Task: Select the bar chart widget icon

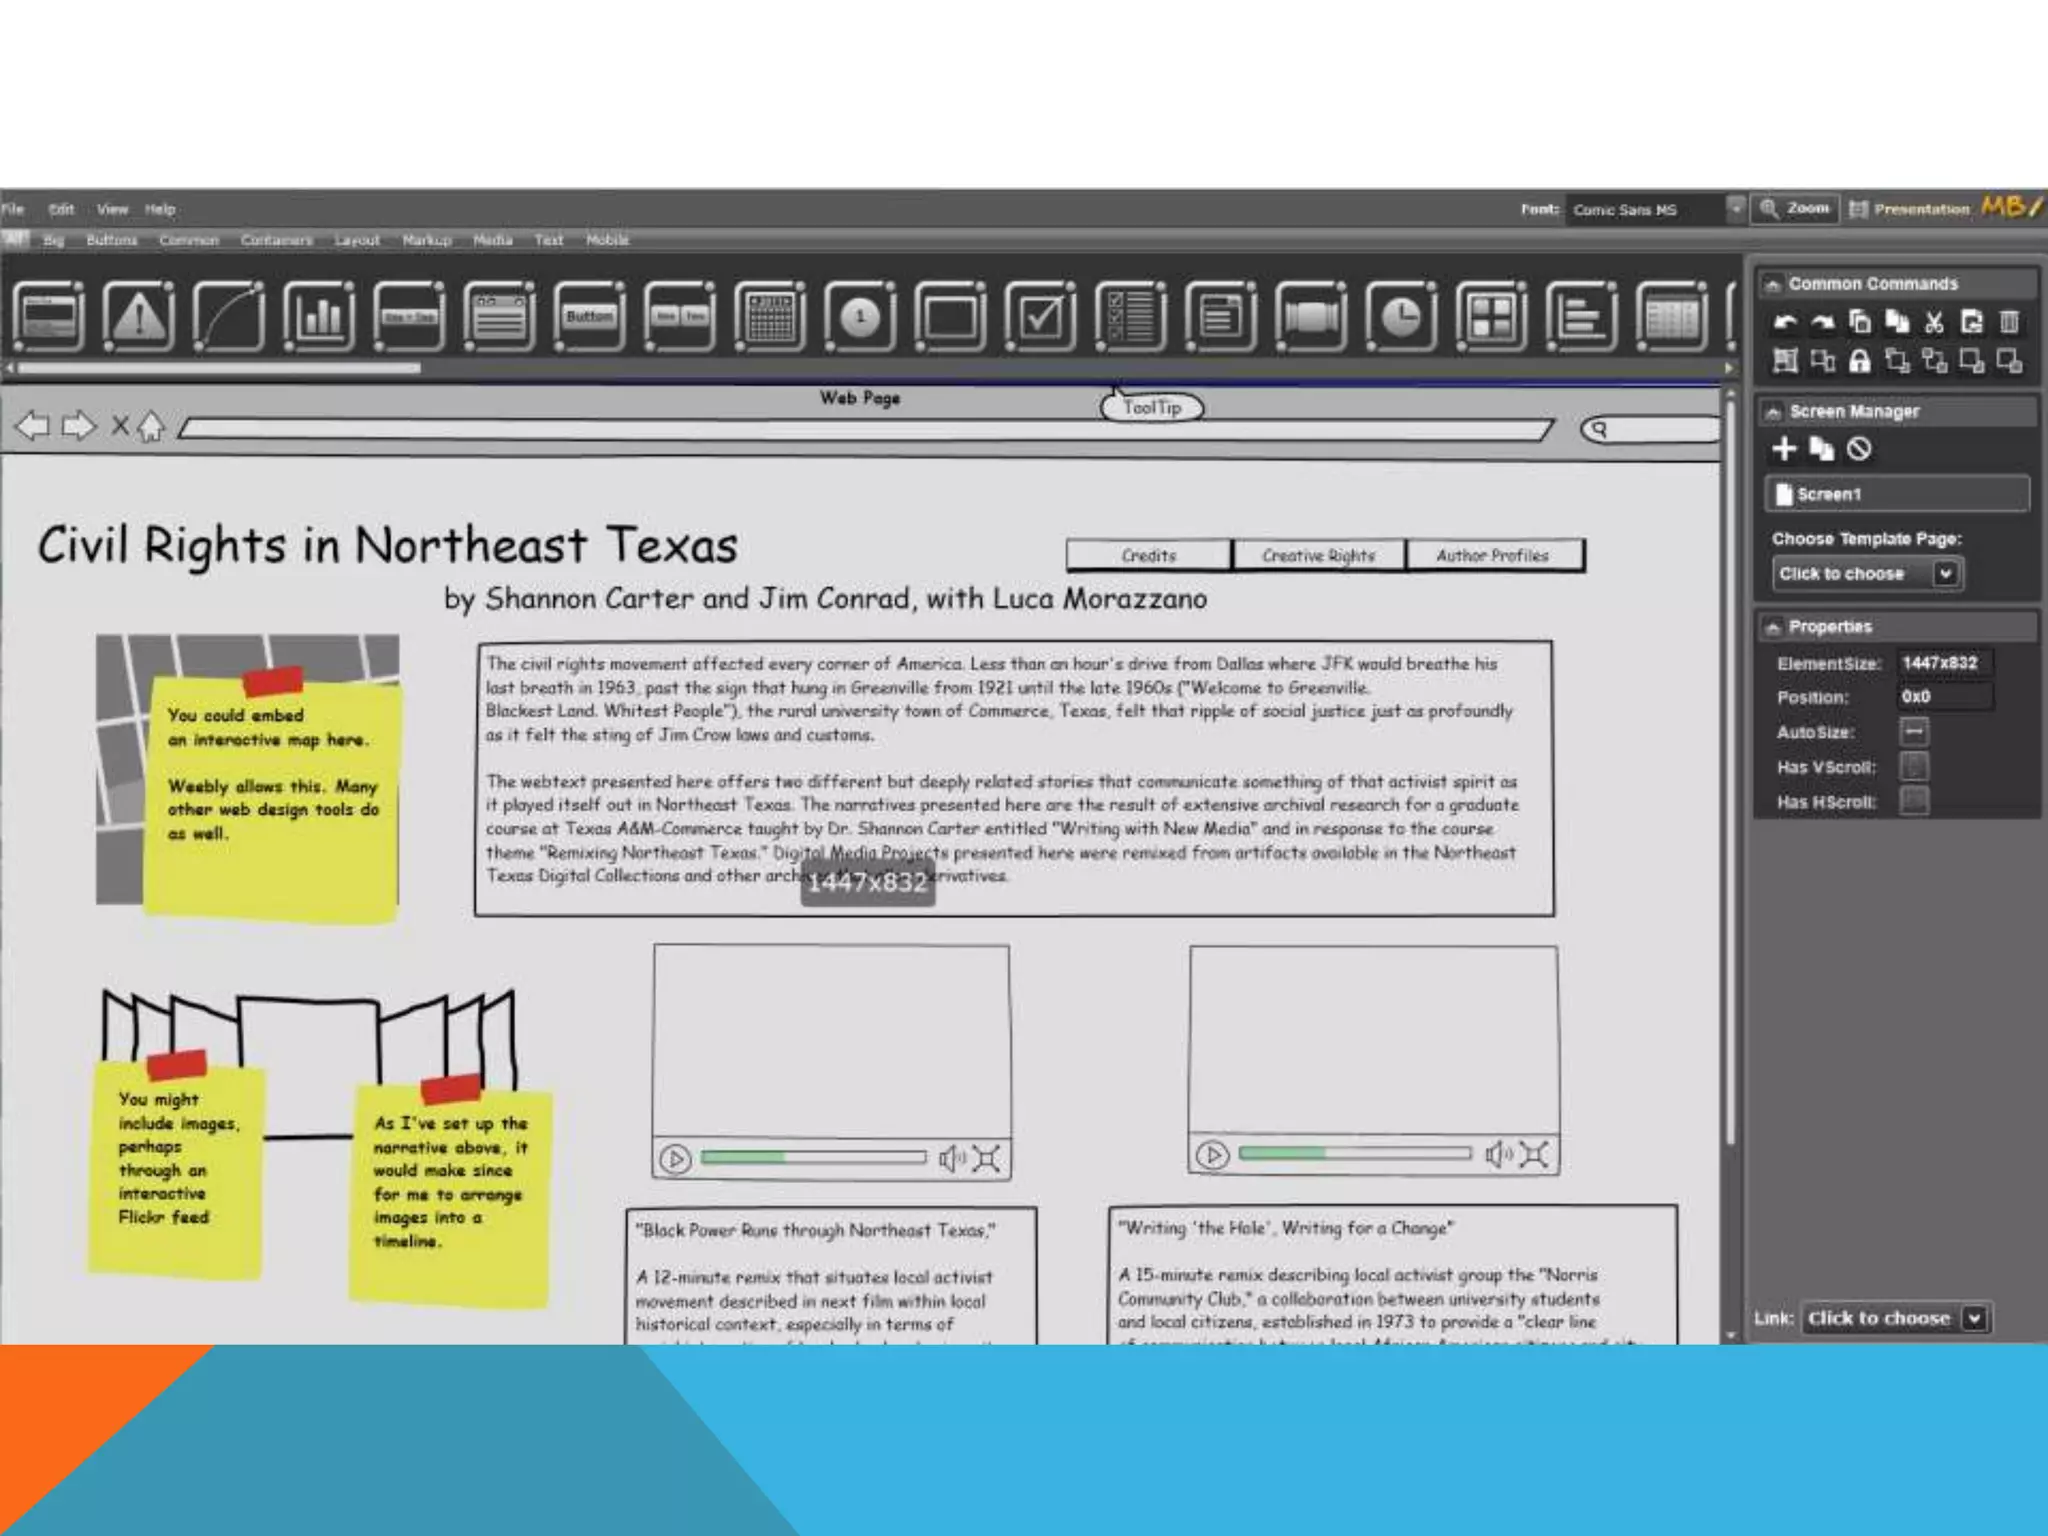Action: [x=319, y=318]
